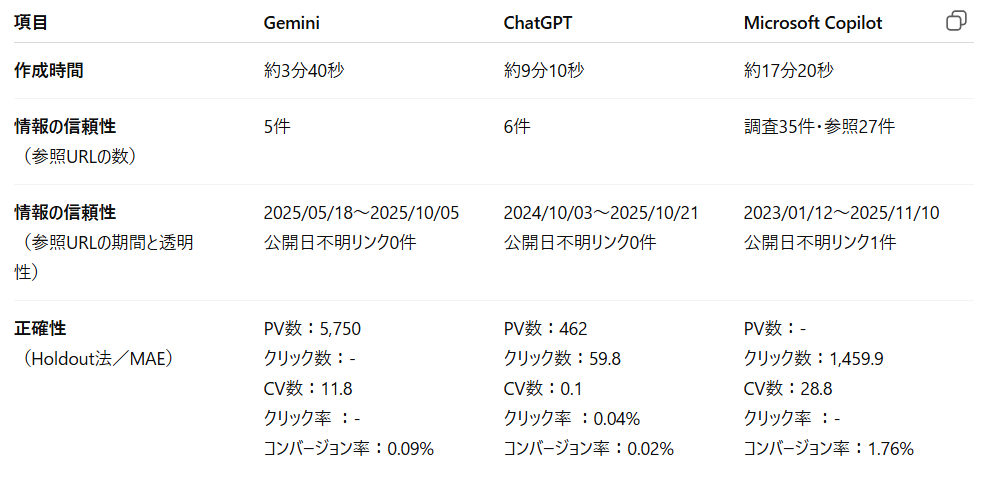Click the copy table icon
This screenshot has width=987, height=485.
coord(956,21)
